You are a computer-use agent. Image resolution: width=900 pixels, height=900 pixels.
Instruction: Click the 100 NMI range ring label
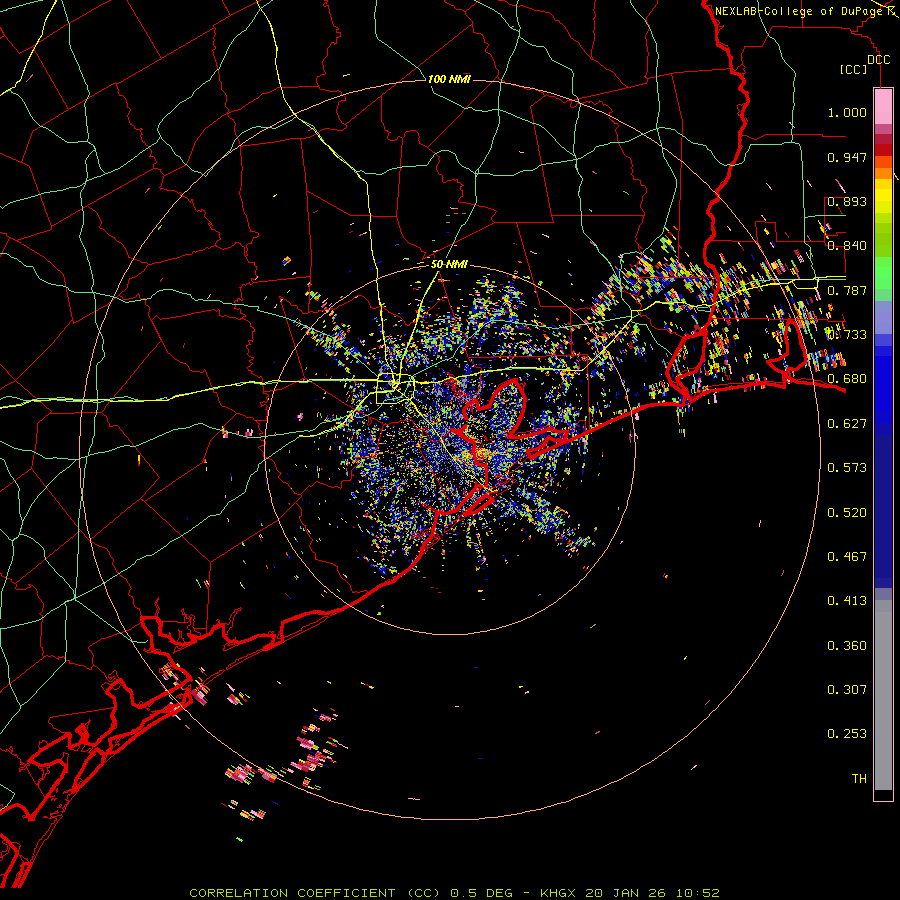pyautogui.click(x=449, y=79)
